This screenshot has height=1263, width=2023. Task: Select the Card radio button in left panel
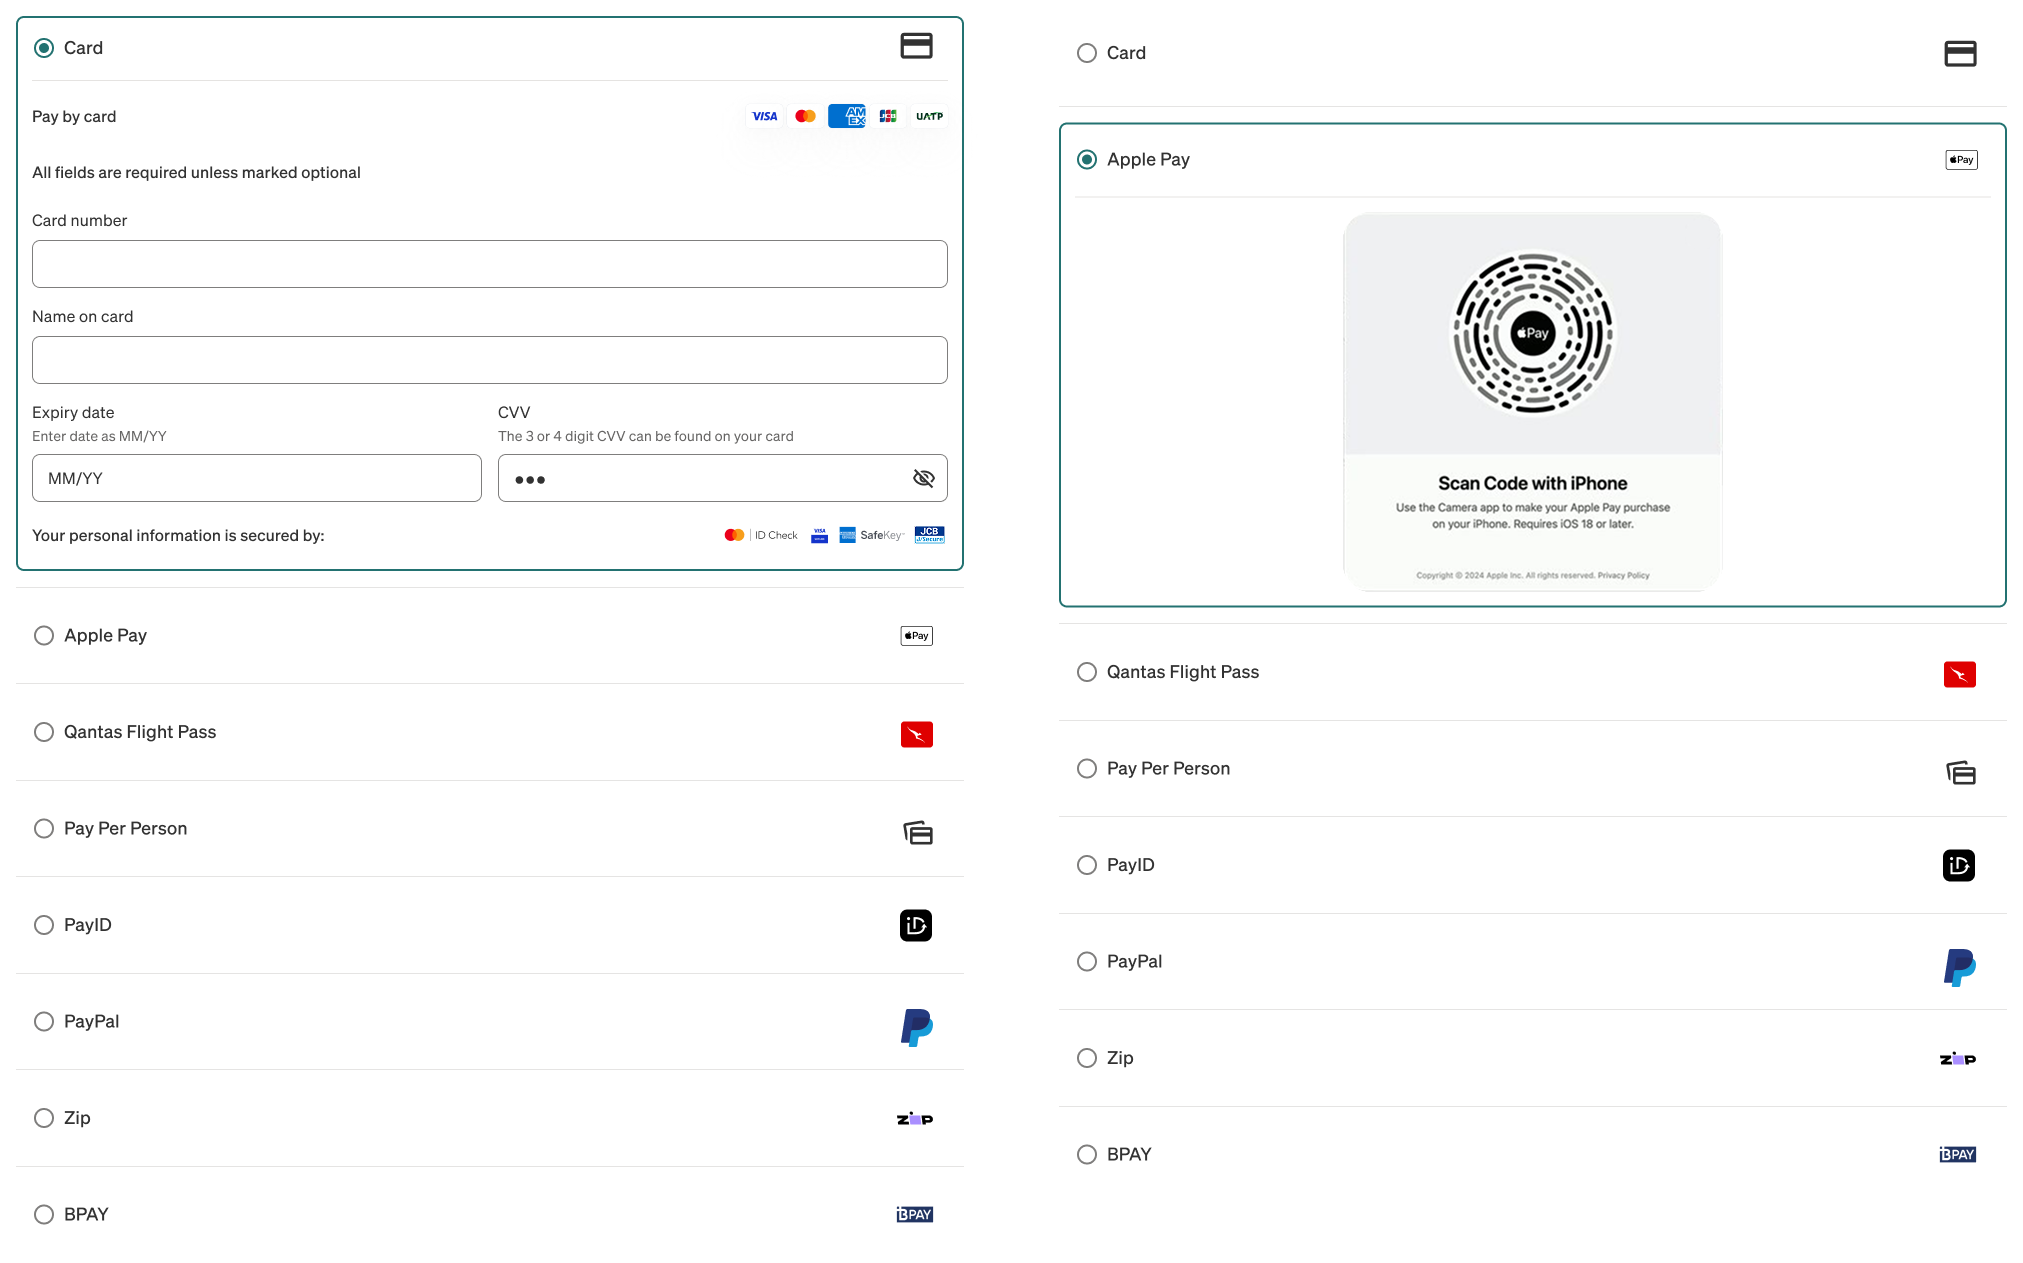44,48
